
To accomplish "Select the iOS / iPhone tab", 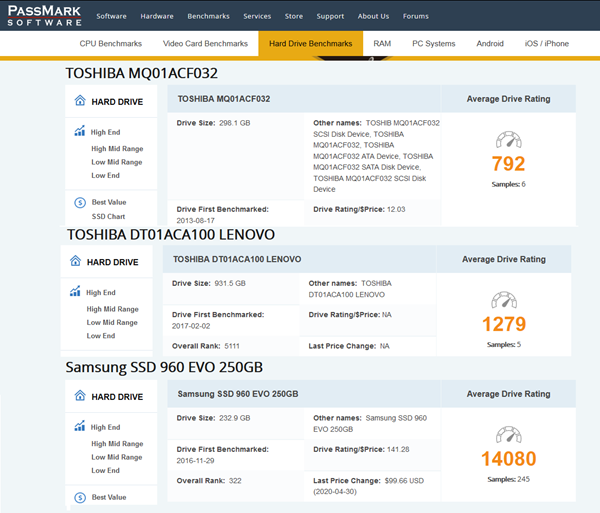I will coord(546,44).
